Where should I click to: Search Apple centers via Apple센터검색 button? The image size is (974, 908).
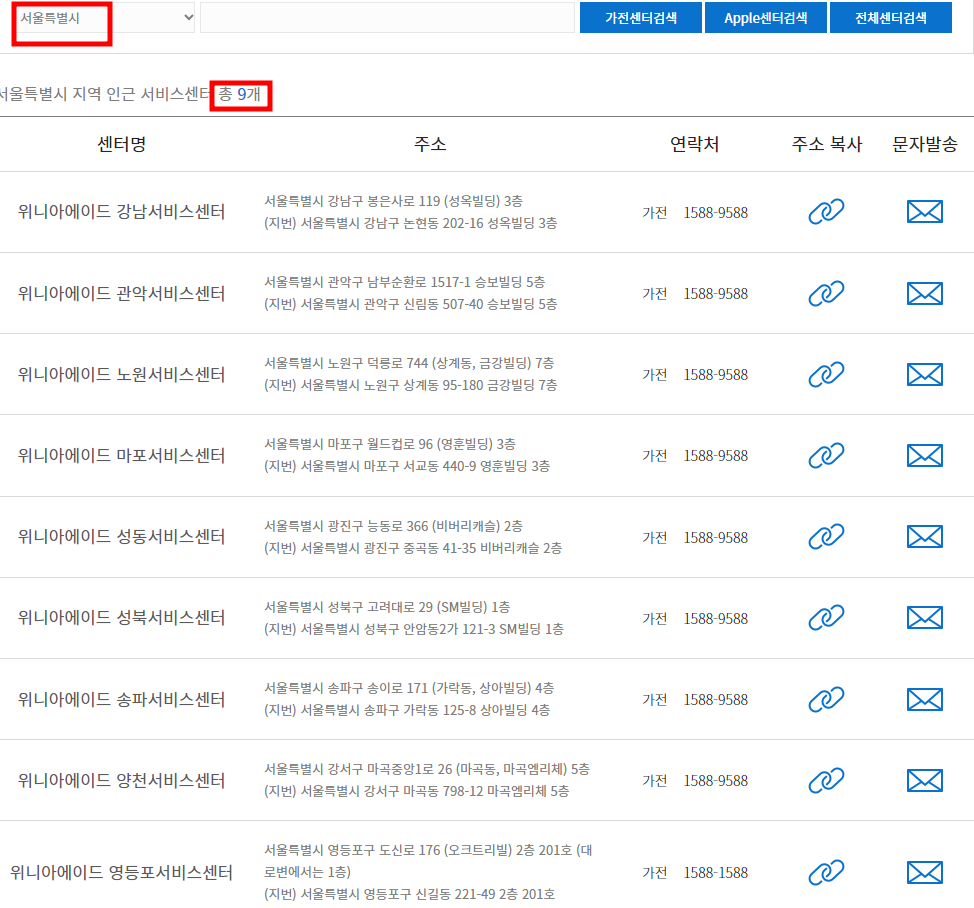pyautogui.click(x=765, y=17)
